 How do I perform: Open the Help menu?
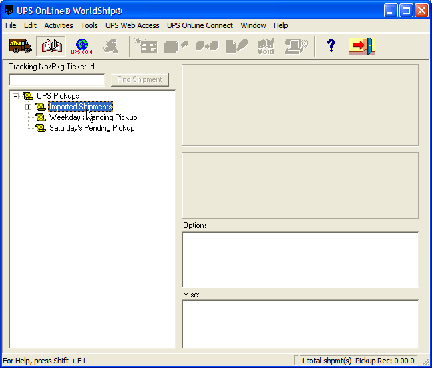tap(281, 25)
